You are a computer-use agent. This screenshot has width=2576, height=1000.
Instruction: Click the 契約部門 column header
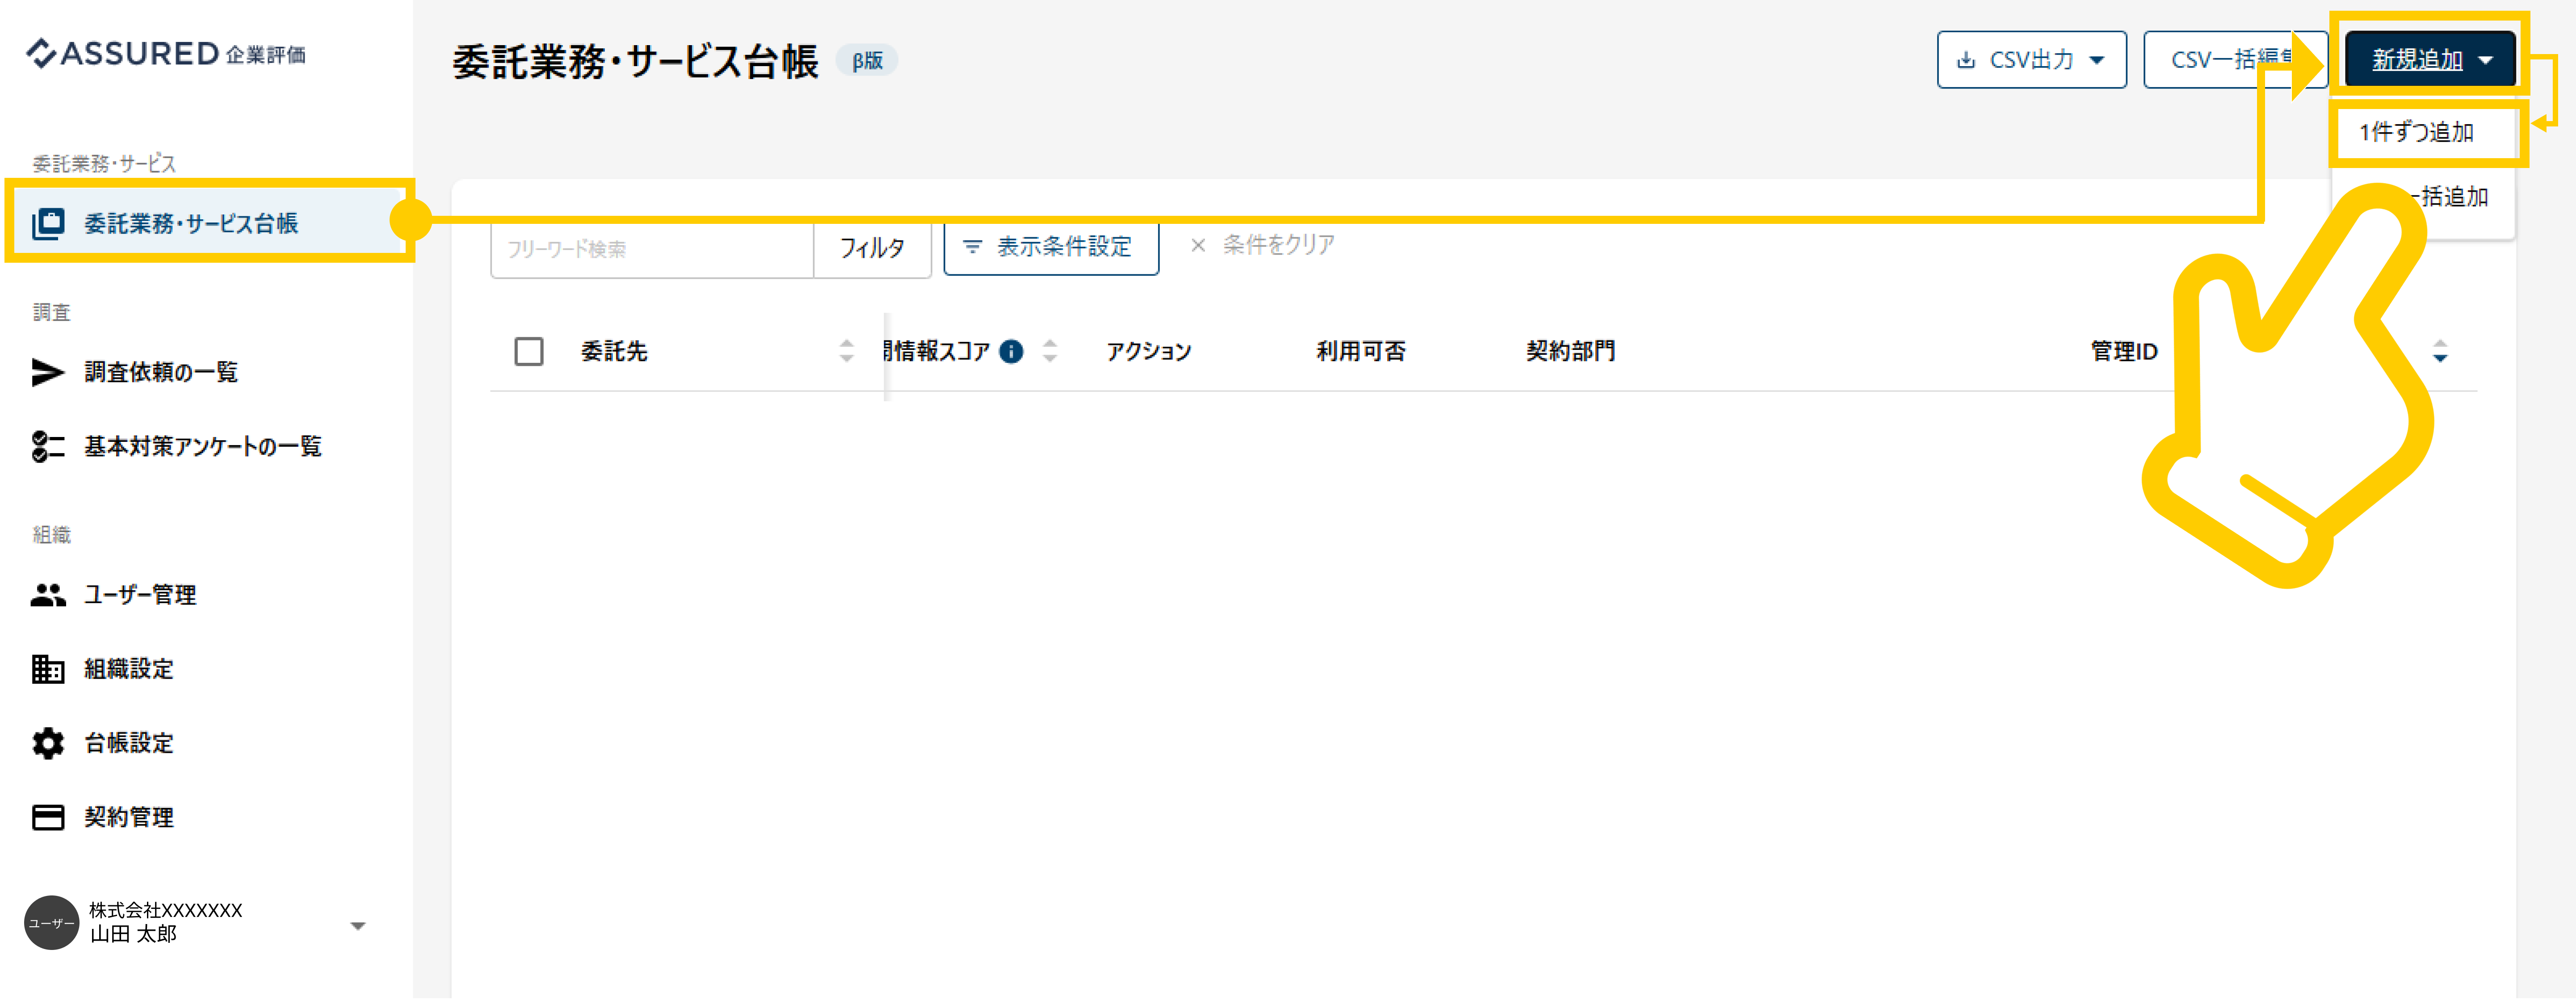1571,351
